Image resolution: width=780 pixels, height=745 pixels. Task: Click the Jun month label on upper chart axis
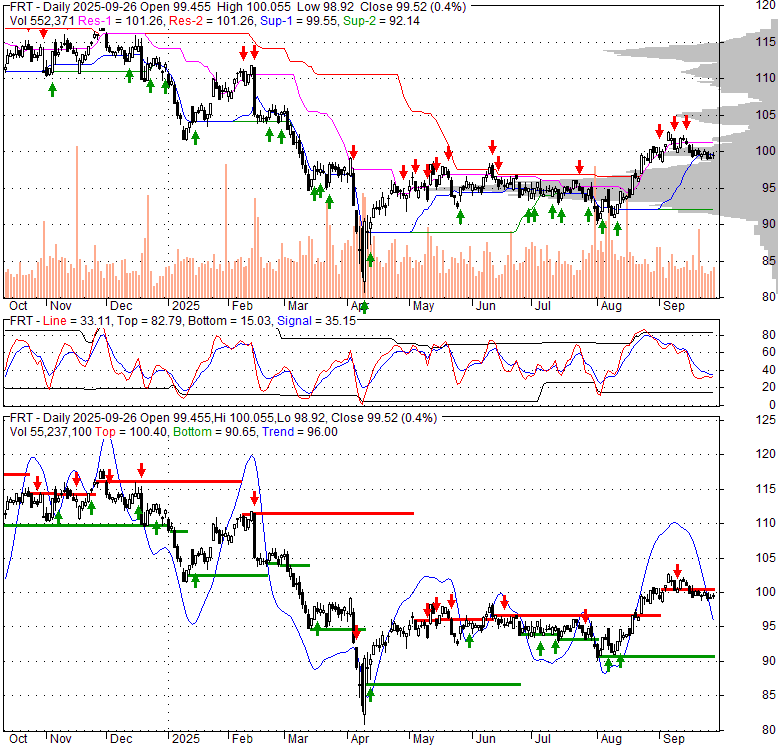(486, 305)
